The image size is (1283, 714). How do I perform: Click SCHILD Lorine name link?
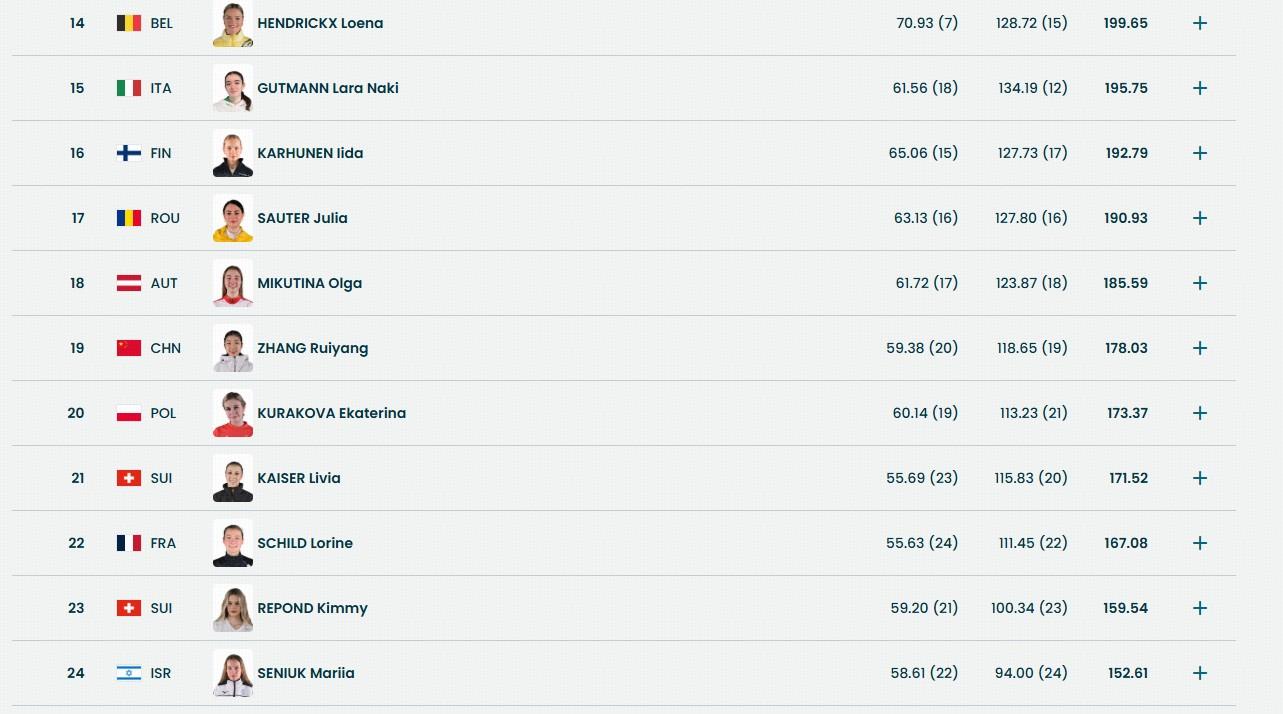coord(305,543)
